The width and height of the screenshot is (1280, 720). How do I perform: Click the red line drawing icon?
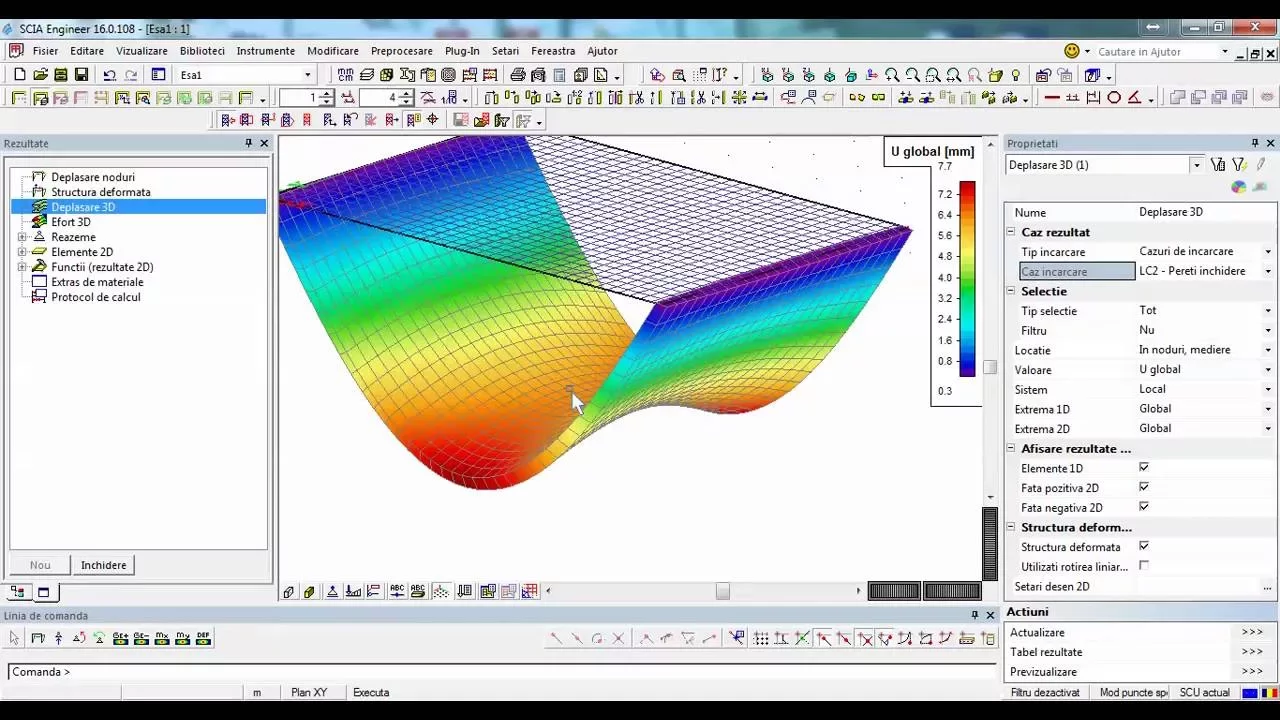click(1052, 98)
